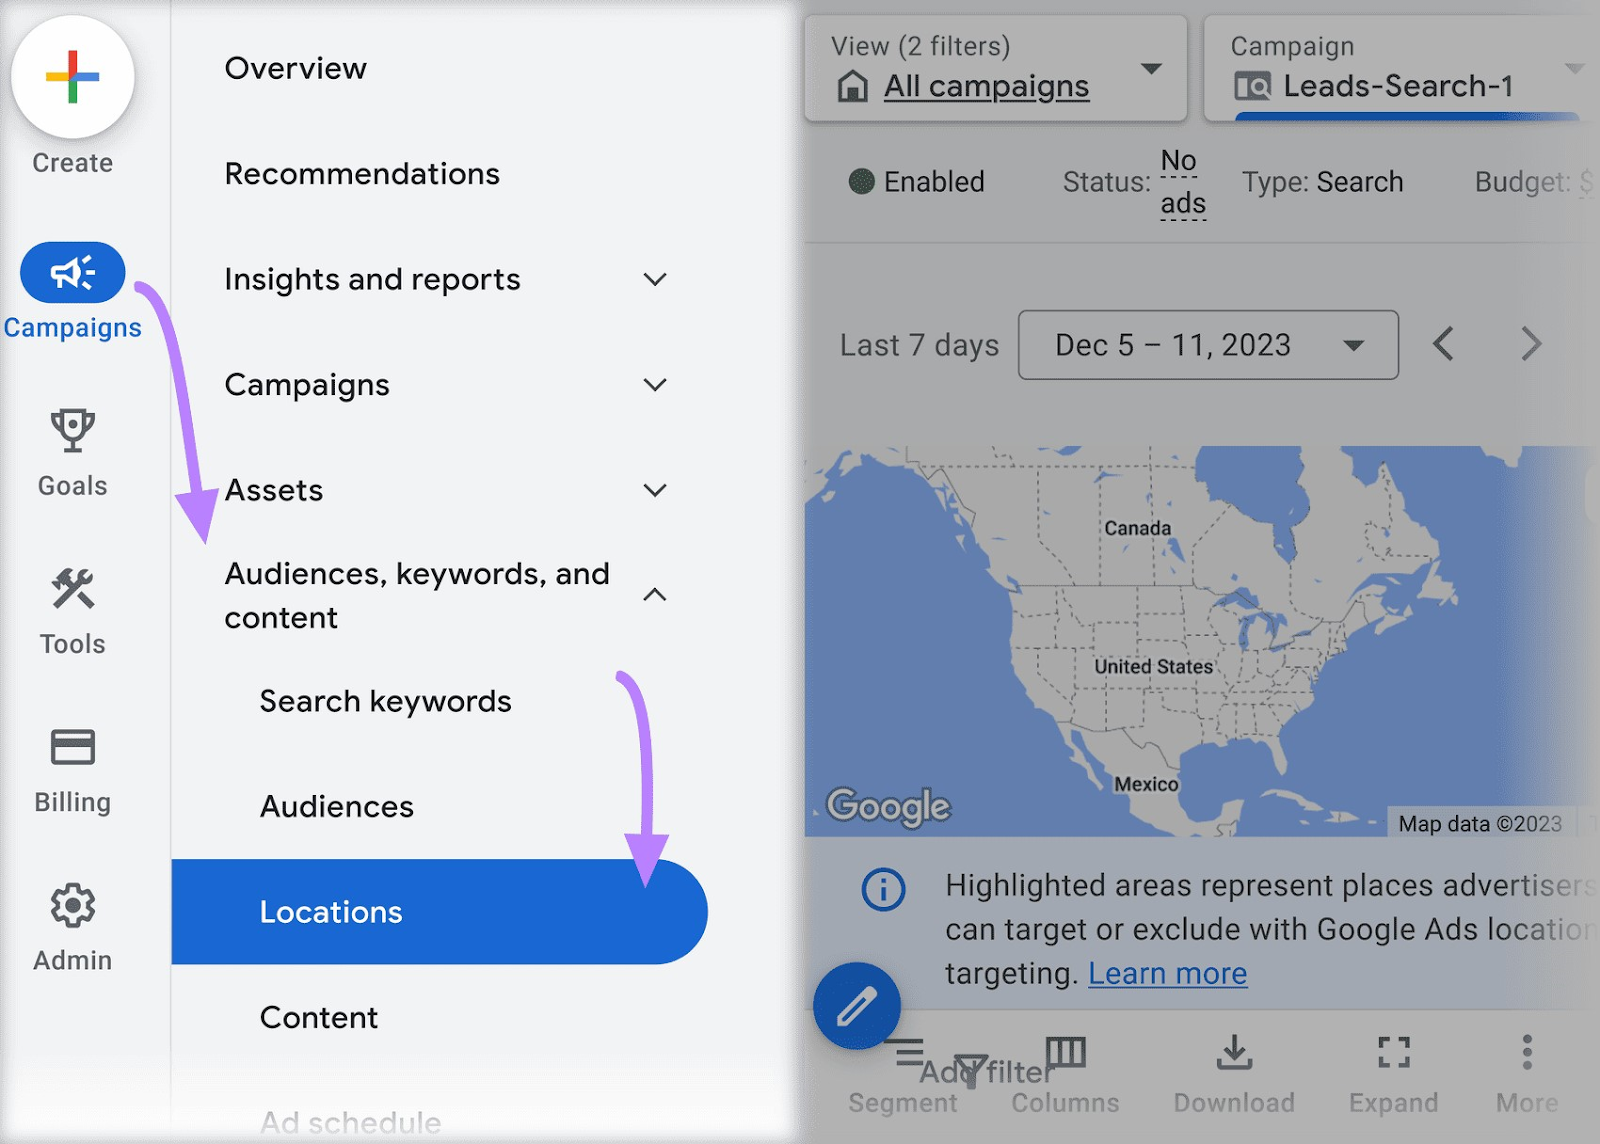The width and height of the screenshot is (1600, 1144).
Task: Click the pencil edit button over the map
Action: [x=858, y=1006]
